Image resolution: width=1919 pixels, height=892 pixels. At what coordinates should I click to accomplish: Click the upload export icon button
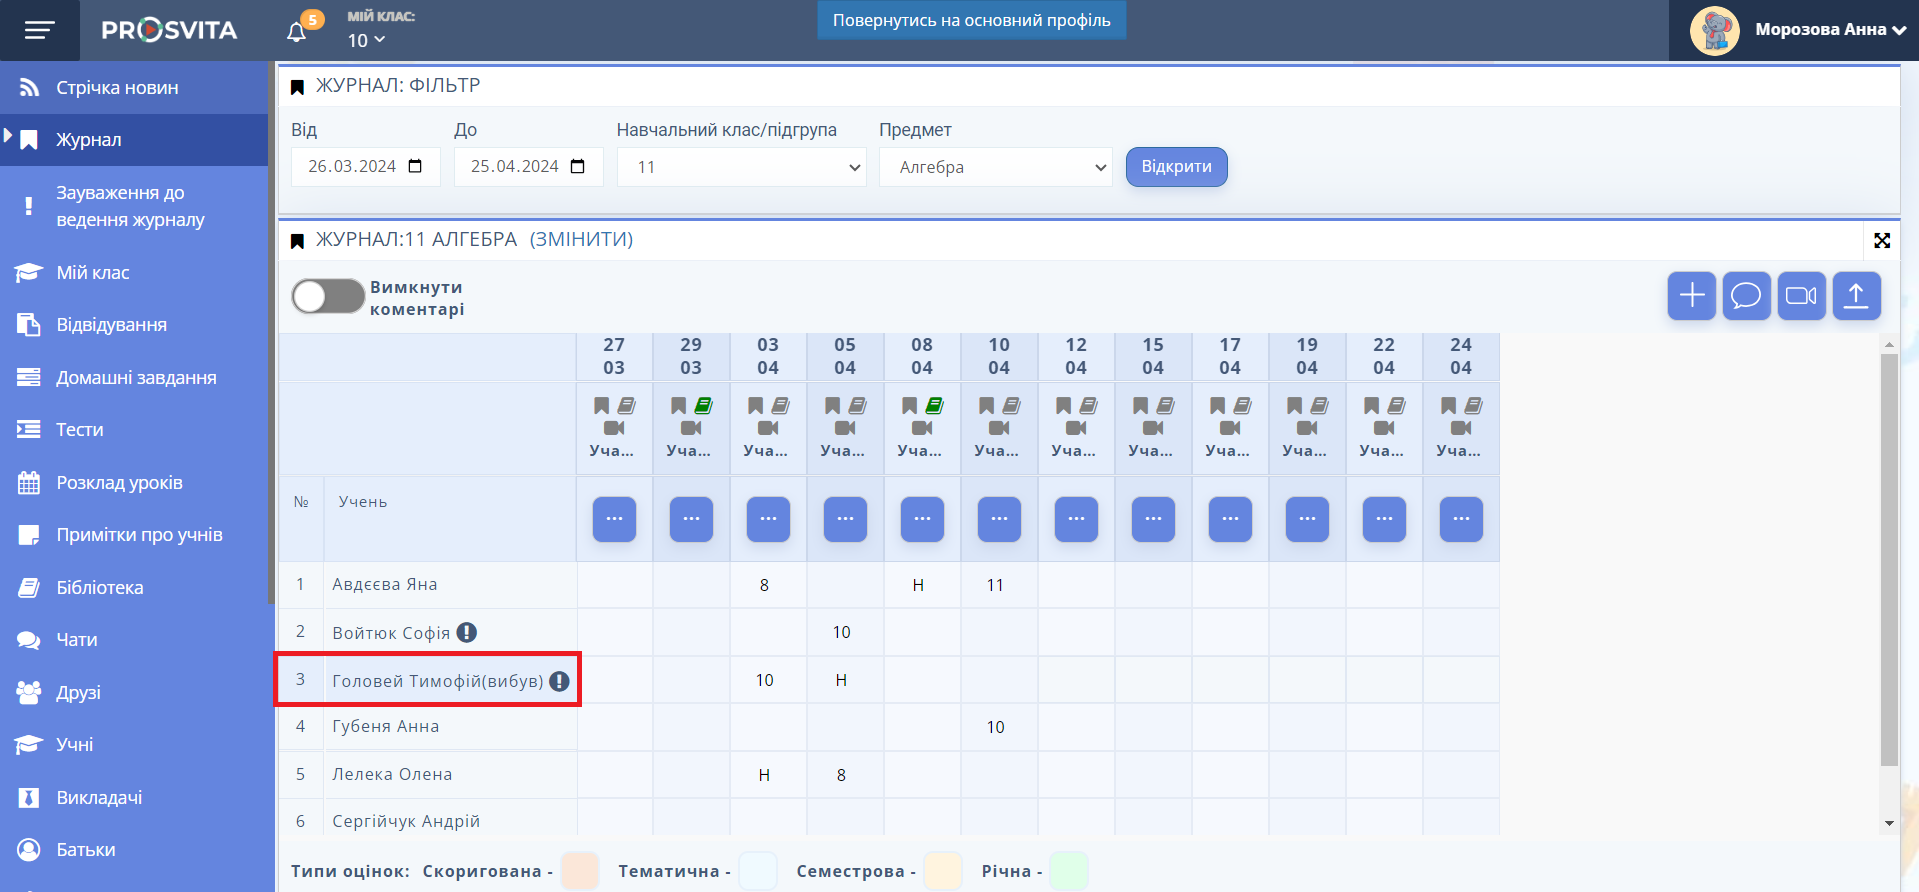pyautogui.click(x=1856, y=296)
